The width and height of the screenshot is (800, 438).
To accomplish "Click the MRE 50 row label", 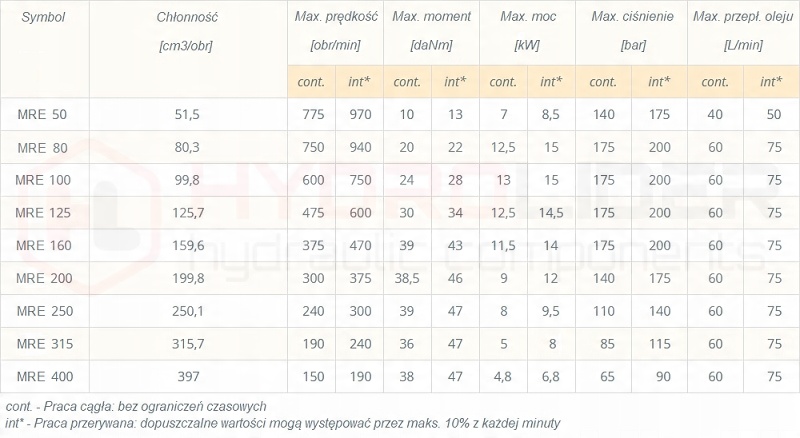I will pos(43,115).
